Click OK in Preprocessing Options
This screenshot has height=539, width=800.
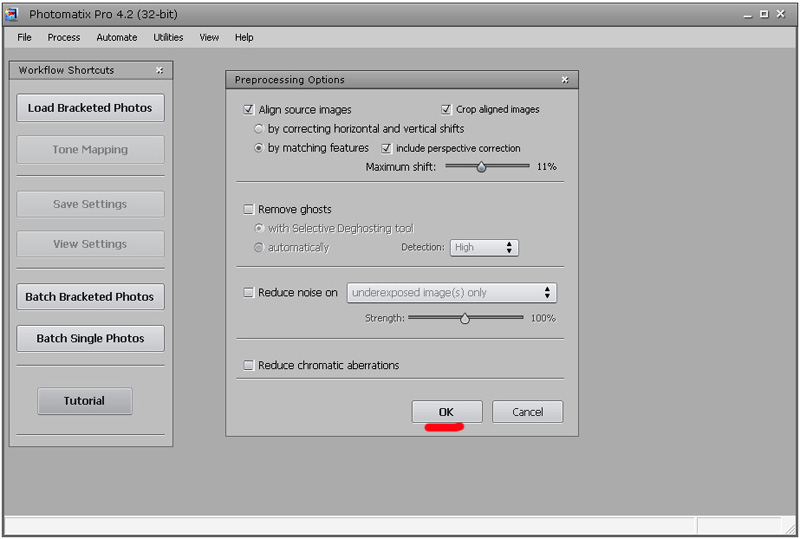coord(447,412)
